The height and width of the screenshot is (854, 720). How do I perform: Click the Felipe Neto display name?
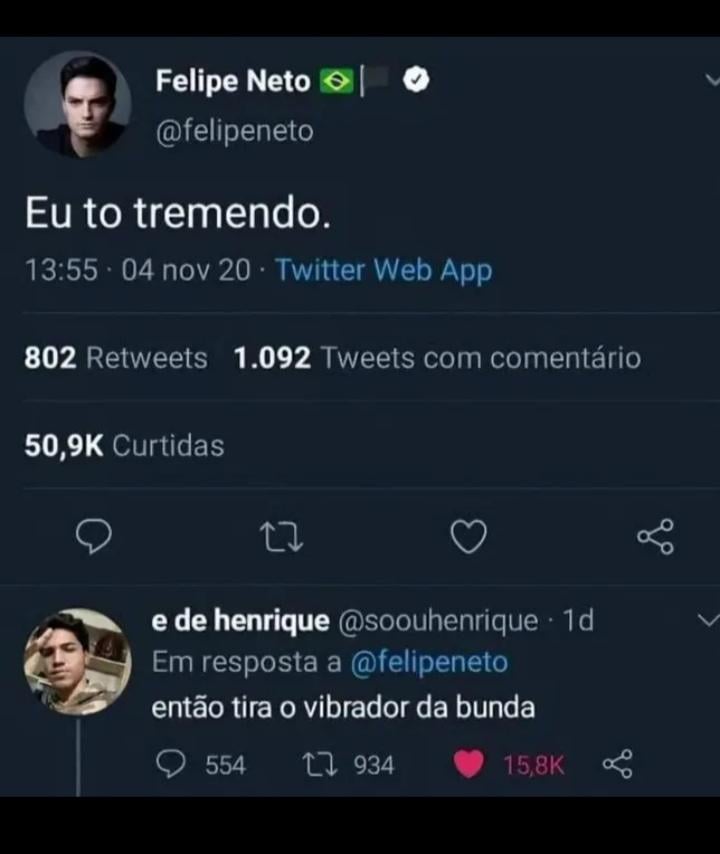pos(233,82)
